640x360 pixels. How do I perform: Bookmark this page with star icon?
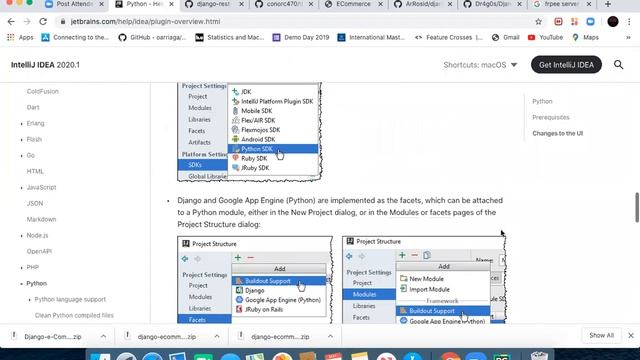point(538,22)
